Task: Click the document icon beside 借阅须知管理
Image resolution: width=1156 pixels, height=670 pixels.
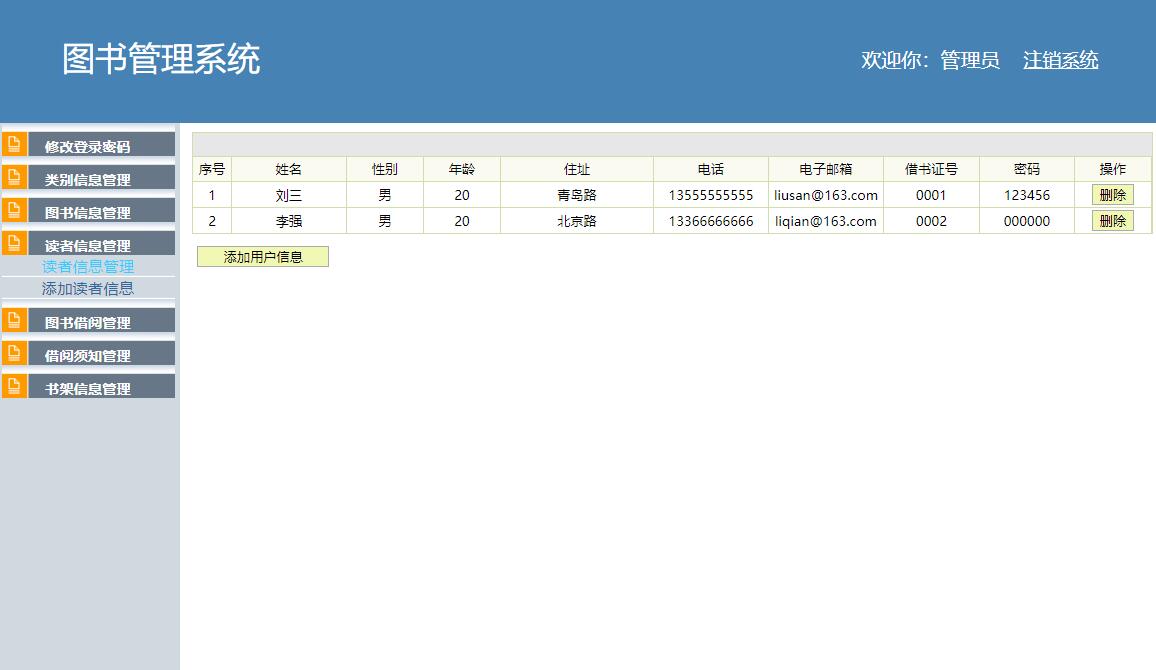Action: pos(12,353)
